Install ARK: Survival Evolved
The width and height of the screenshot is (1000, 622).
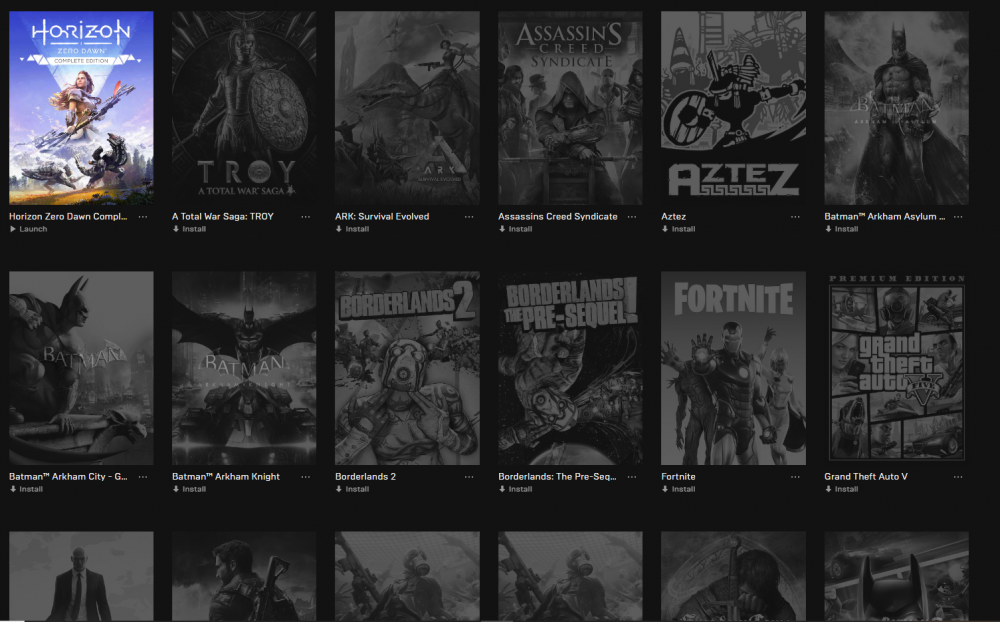tap(353, 229)
